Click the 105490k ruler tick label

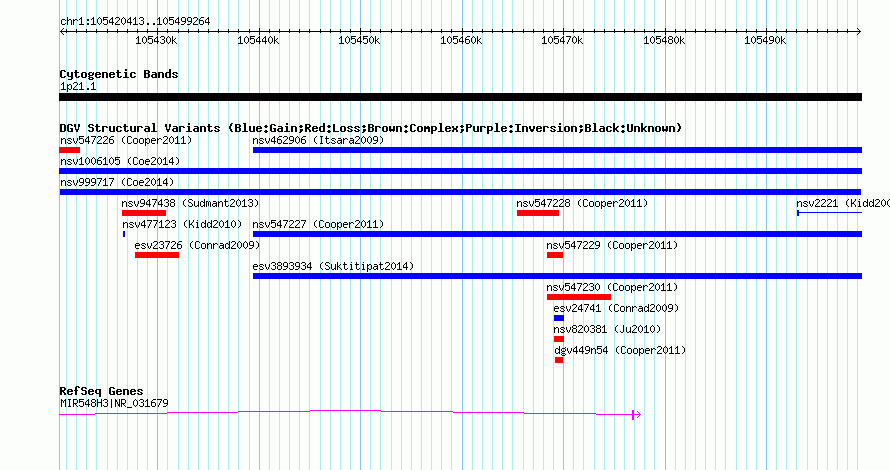pos(765,40)
